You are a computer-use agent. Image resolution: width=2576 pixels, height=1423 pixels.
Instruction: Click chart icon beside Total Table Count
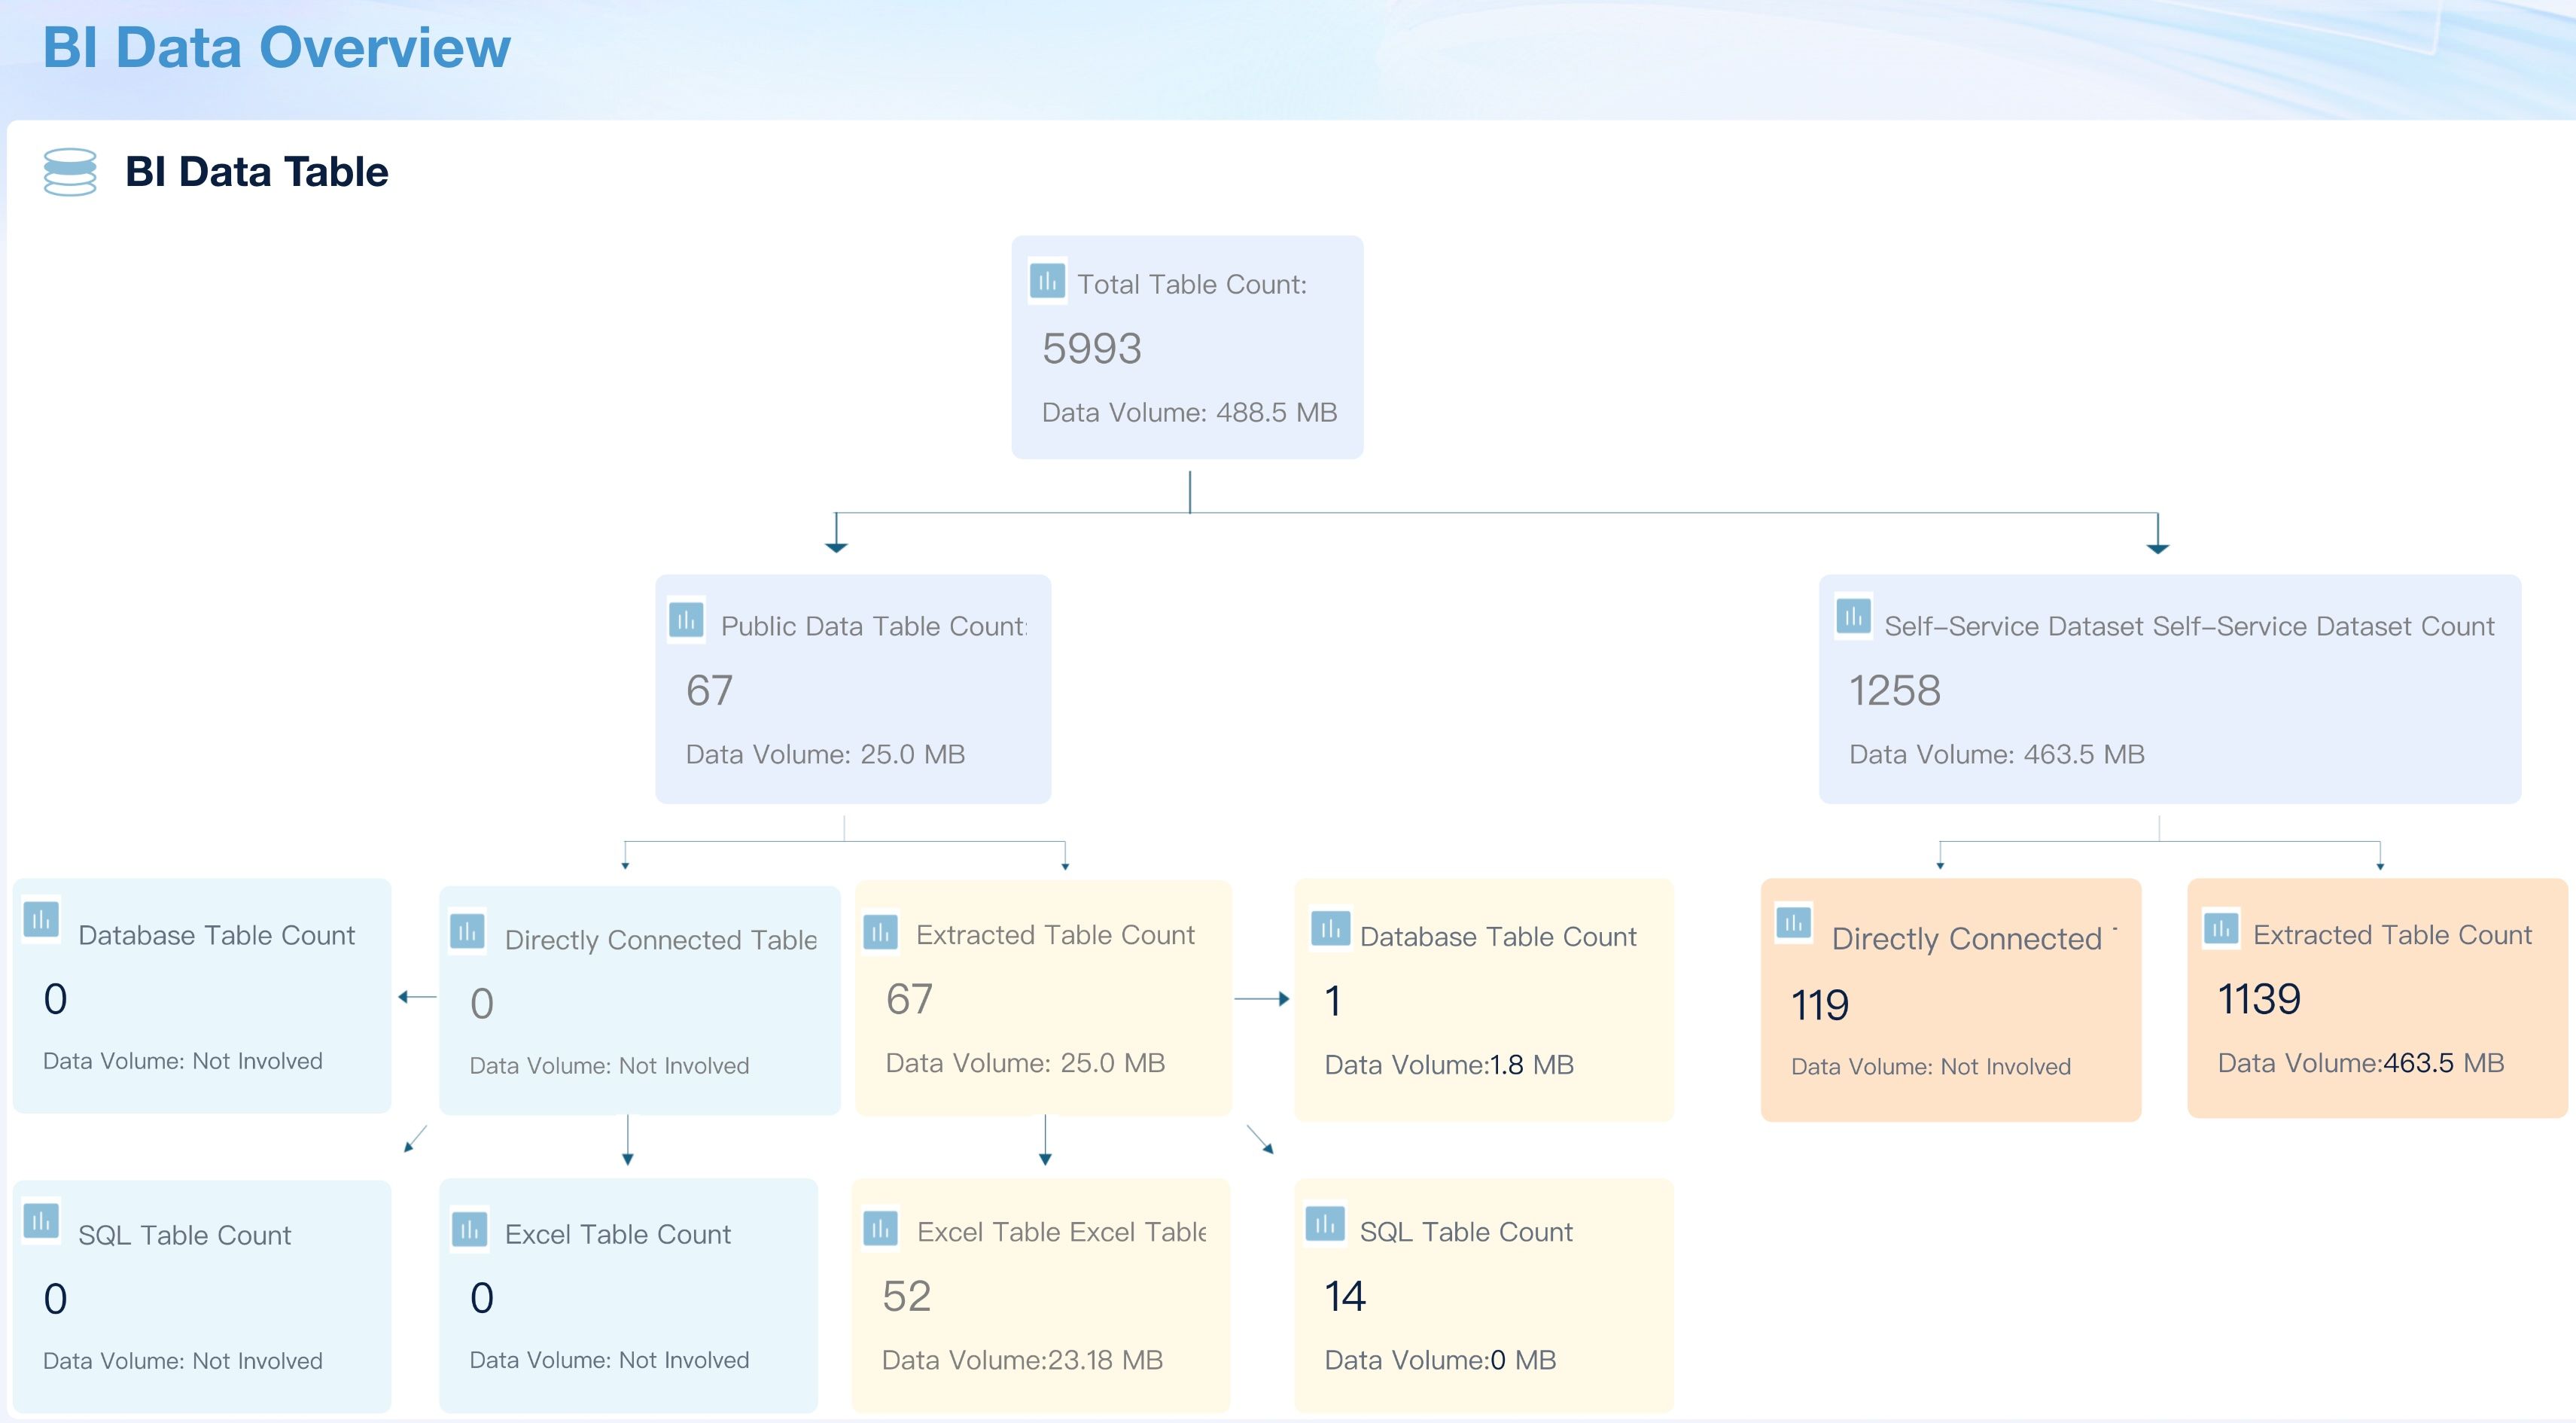coord(1047,281)
